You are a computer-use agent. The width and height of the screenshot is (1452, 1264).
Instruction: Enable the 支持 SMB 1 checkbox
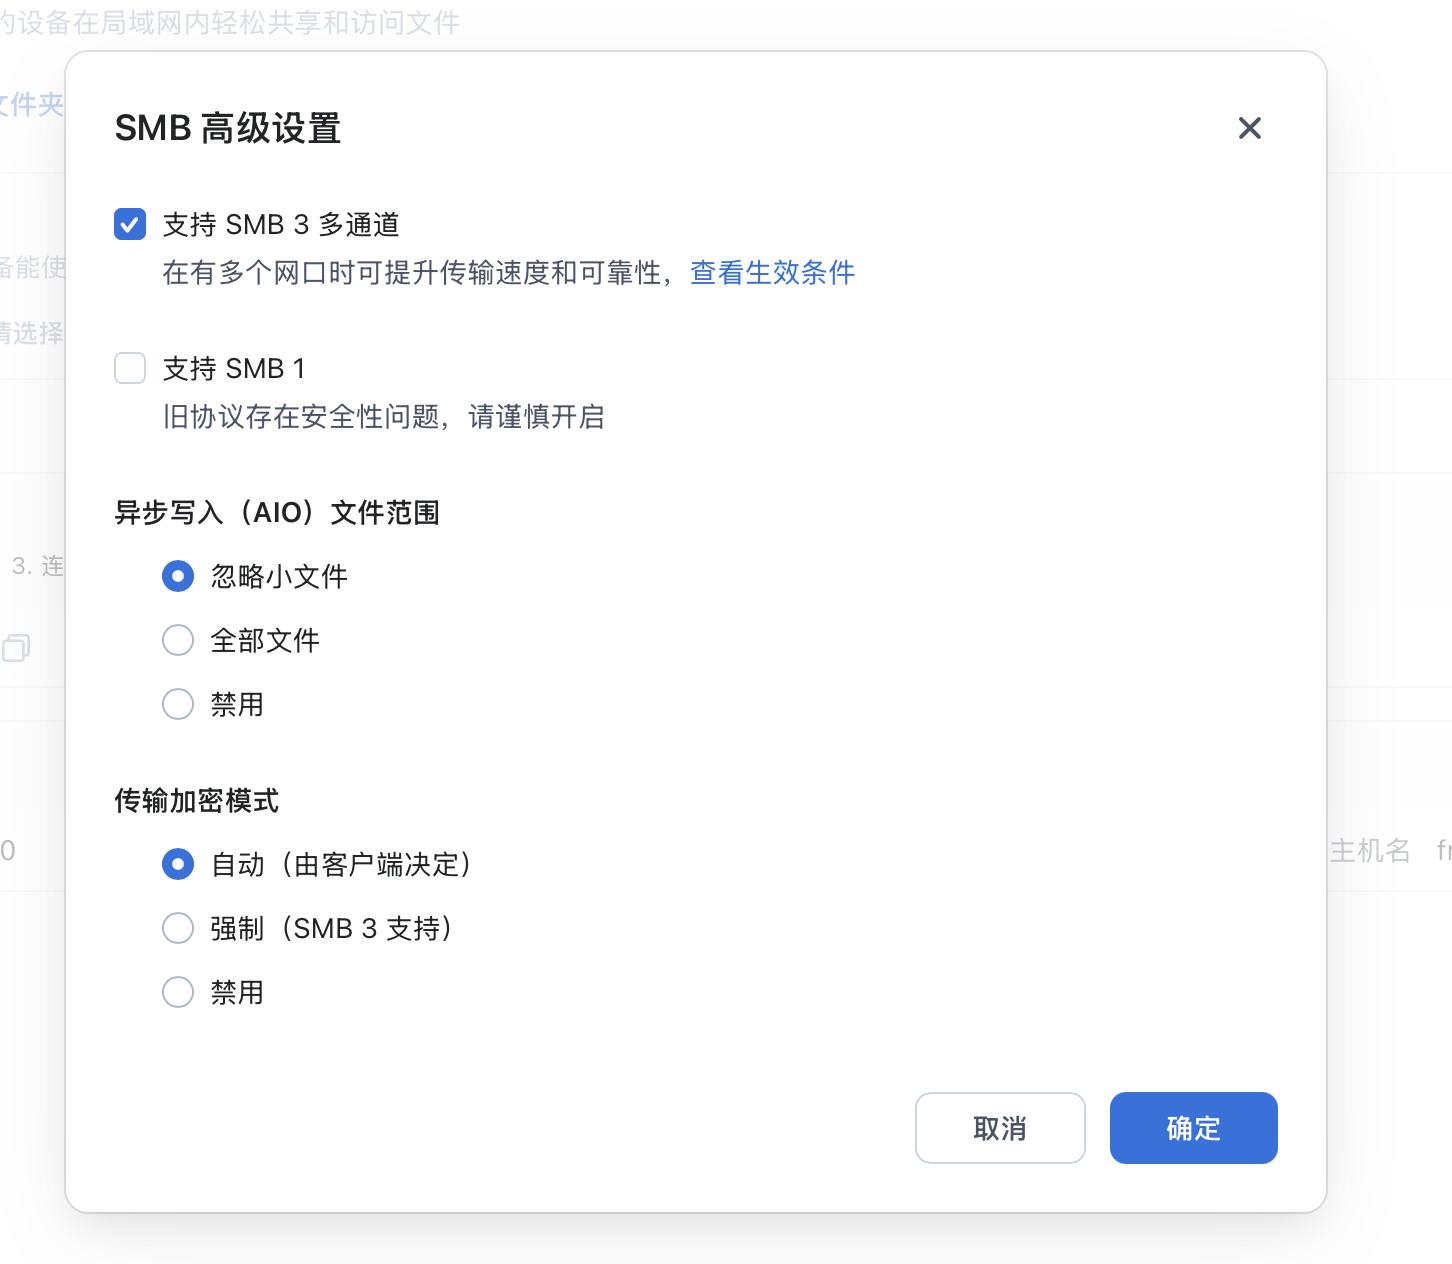click(130, 368)
